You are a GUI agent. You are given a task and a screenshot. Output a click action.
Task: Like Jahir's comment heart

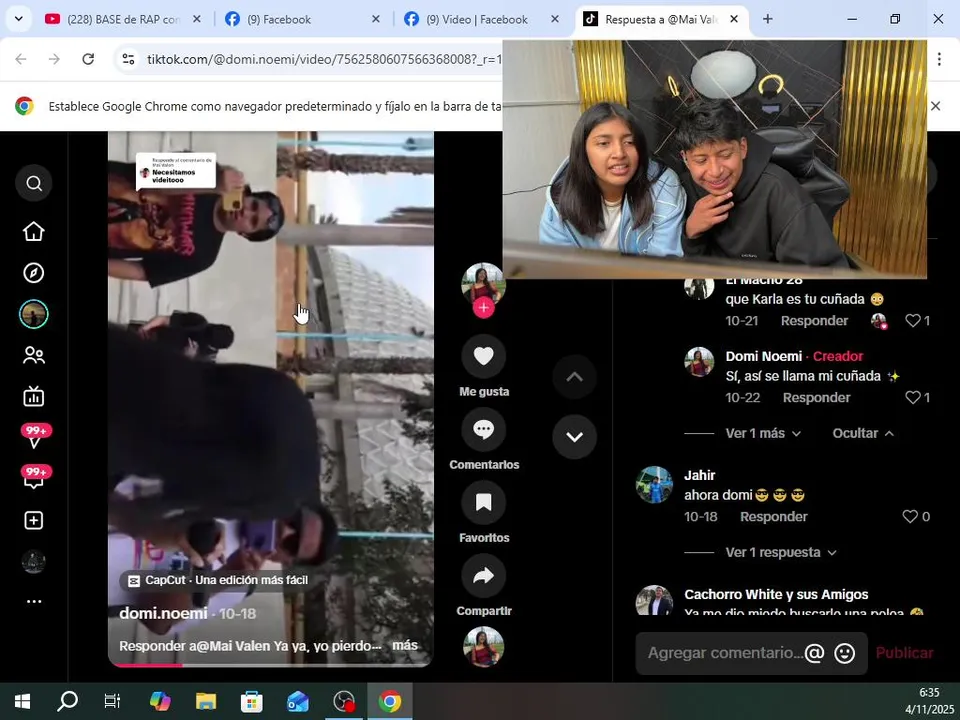[x=910, y=517]
